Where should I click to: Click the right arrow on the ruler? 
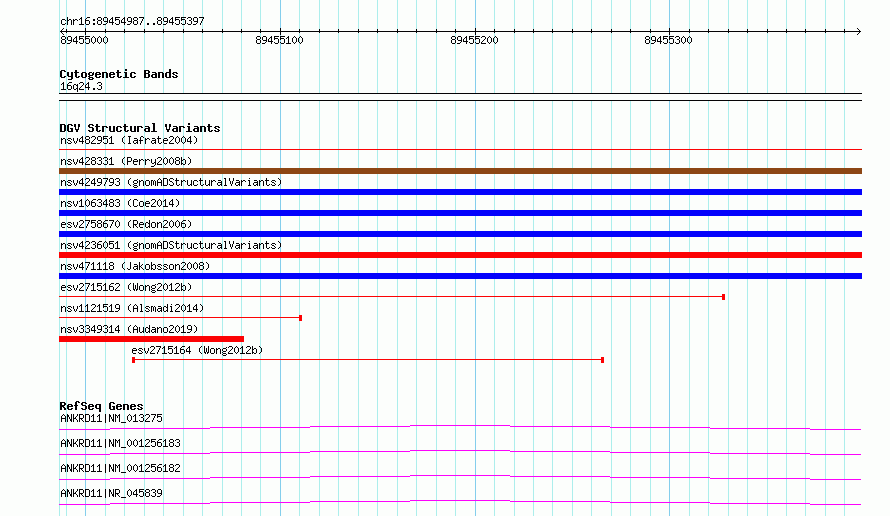tap(859, 32)
